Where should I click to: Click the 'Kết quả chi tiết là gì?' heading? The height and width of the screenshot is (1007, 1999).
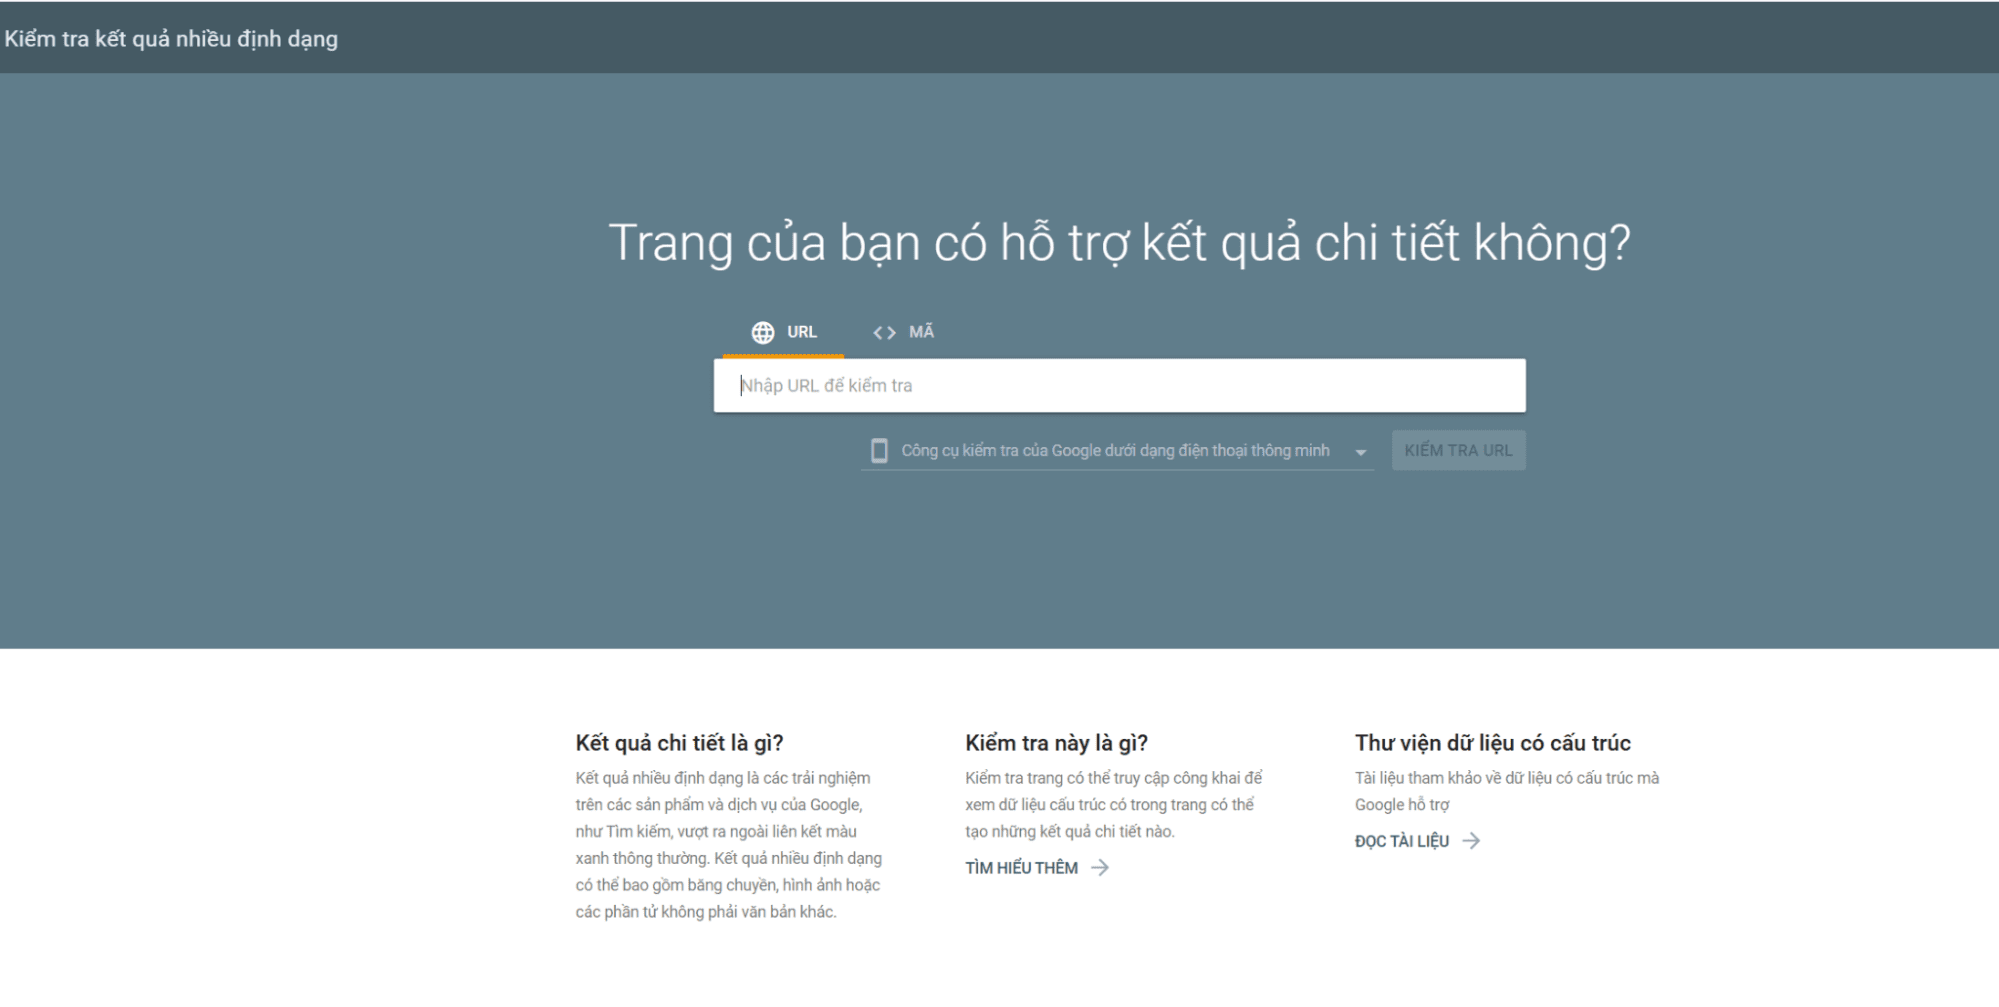[x=679, y=743]
